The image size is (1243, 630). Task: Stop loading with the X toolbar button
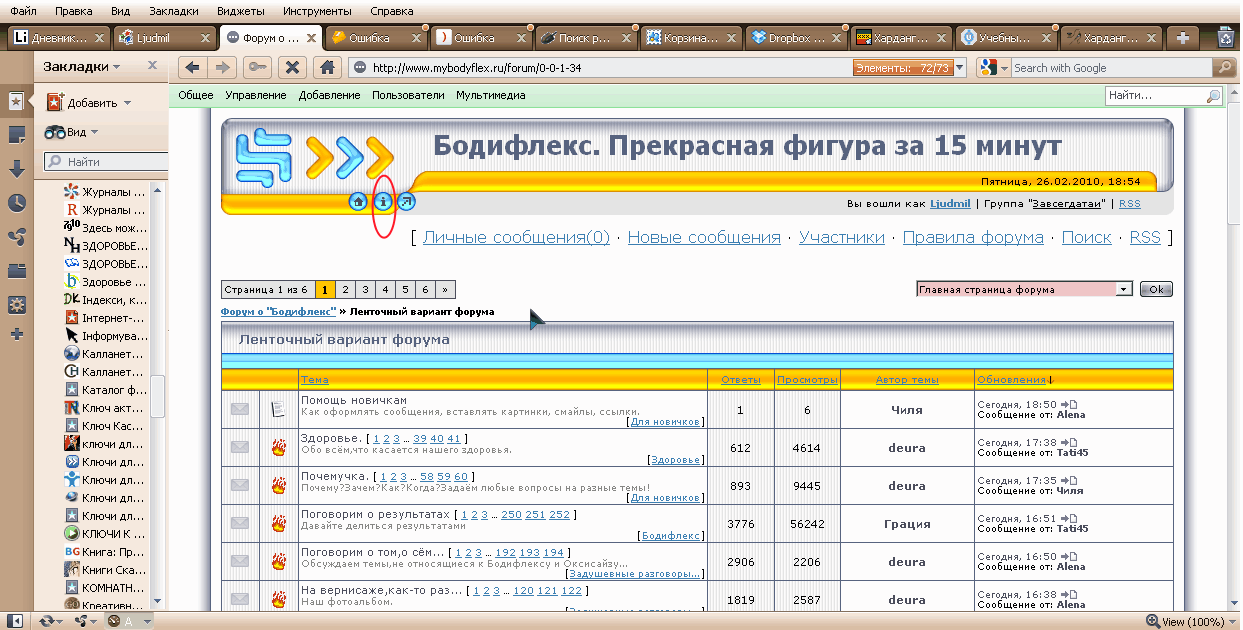[292, 67]
